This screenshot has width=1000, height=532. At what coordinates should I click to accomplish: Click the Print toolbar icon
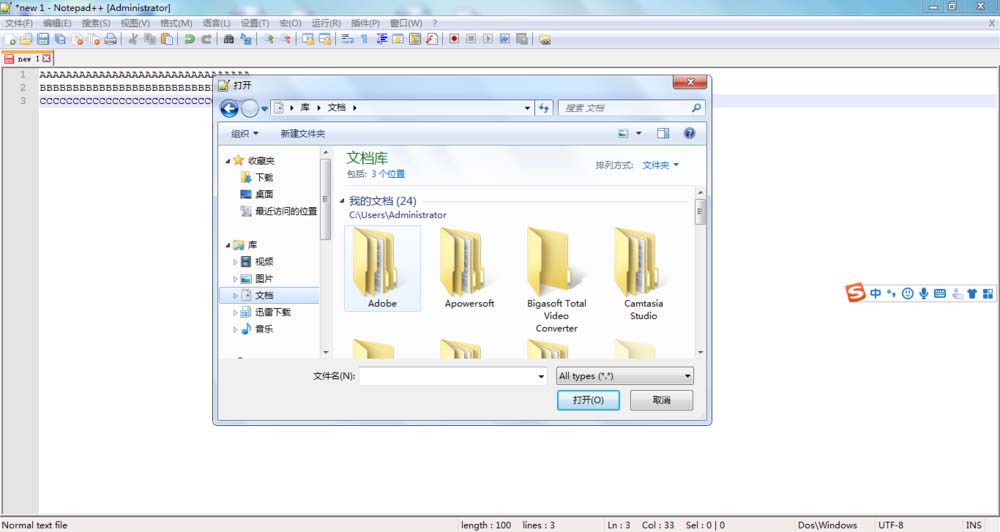(x=111, y=40)
